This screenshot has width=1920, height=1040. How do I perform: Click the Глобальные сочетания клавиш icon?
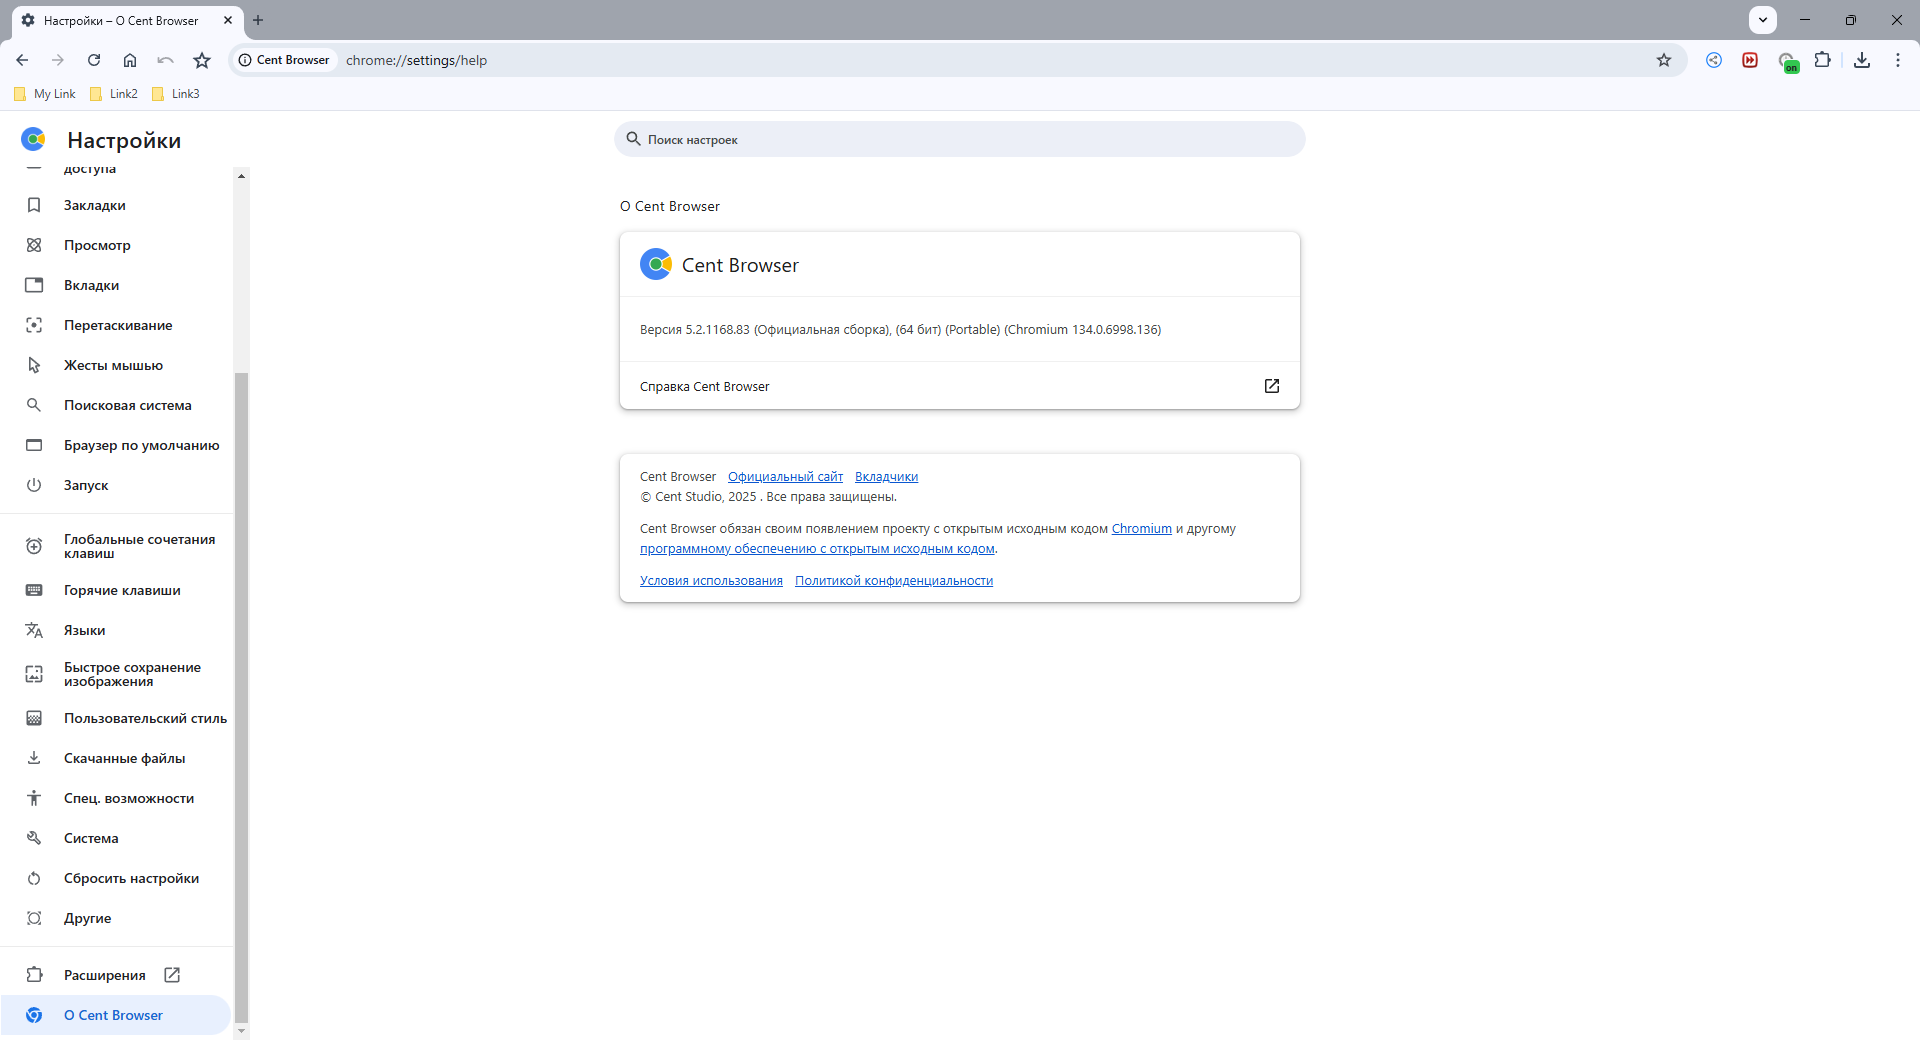pos(34,546)
